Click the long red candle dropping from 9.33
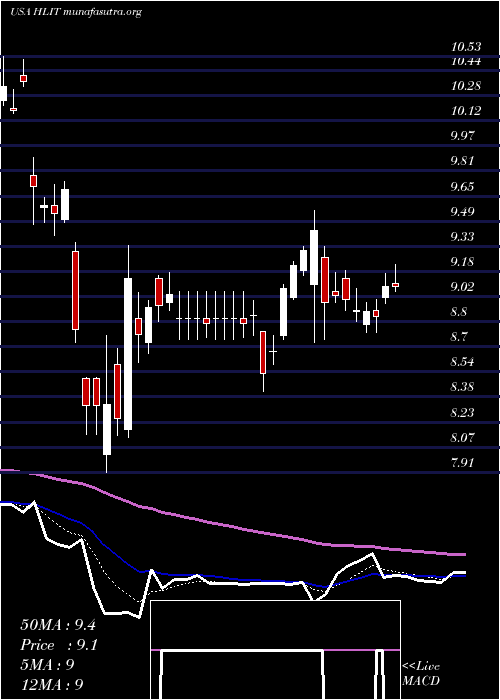500x700 pixels. click(x=75, y=290)
